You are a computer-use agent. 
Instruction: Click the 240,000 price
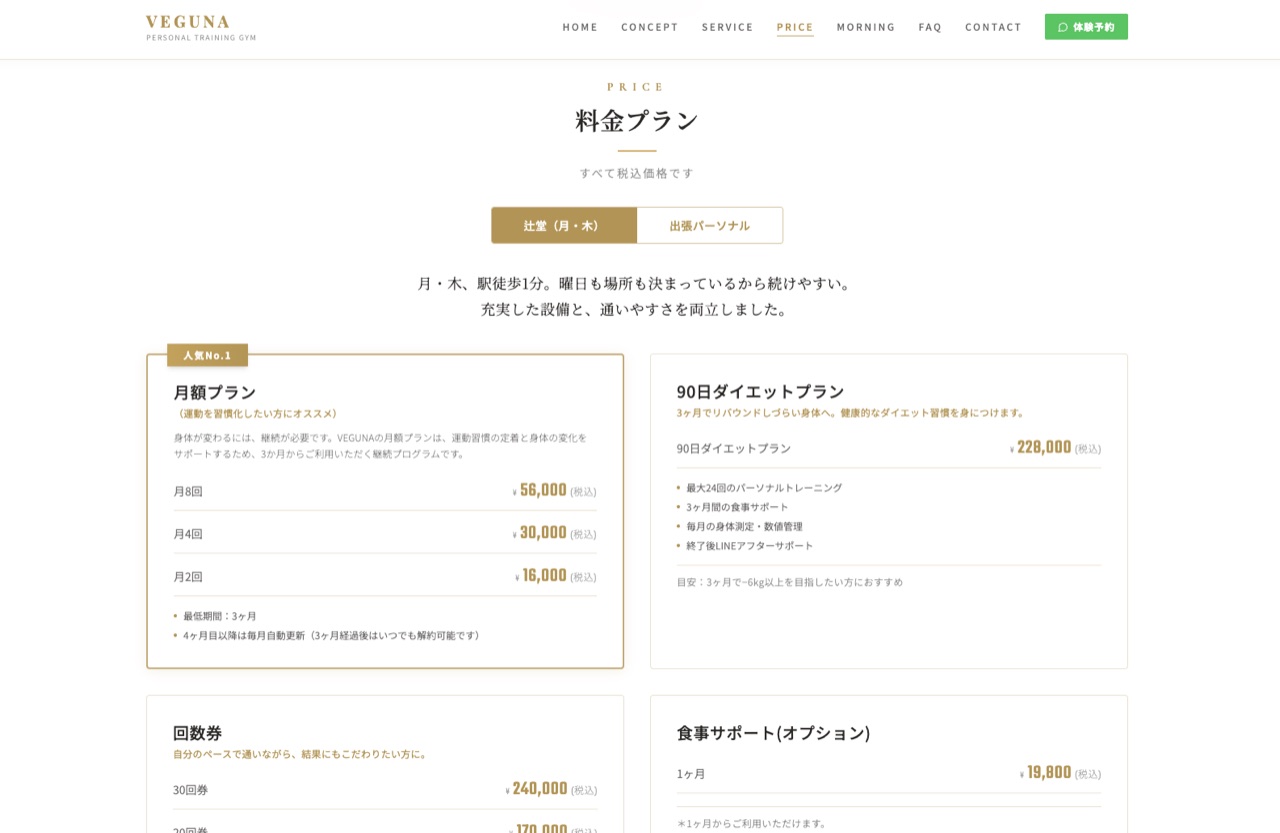(540, 788)
